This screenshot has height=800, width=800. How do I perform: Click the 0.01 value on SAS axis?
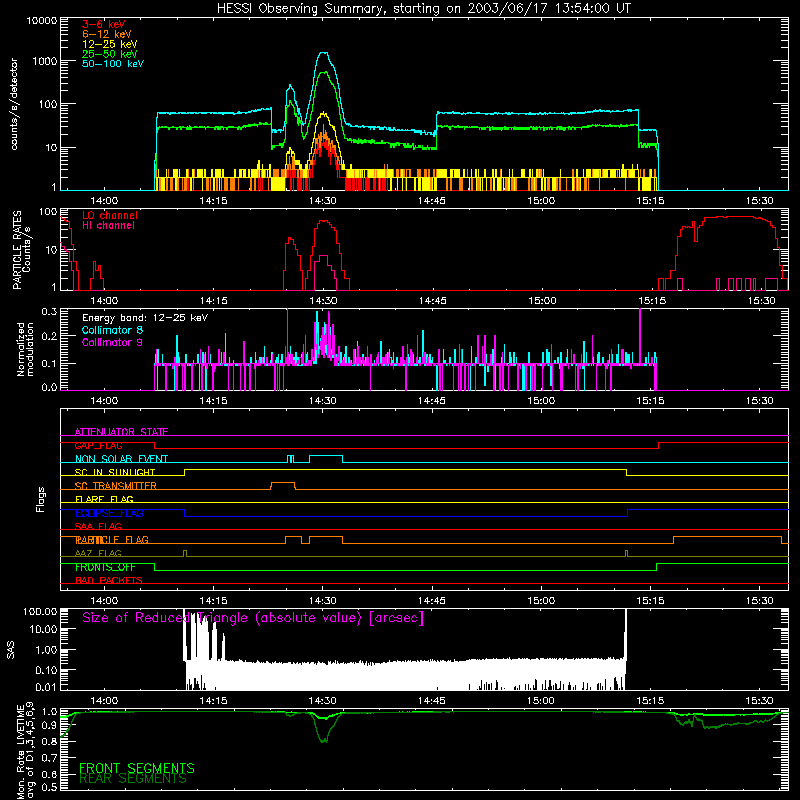tap(46, 687)
